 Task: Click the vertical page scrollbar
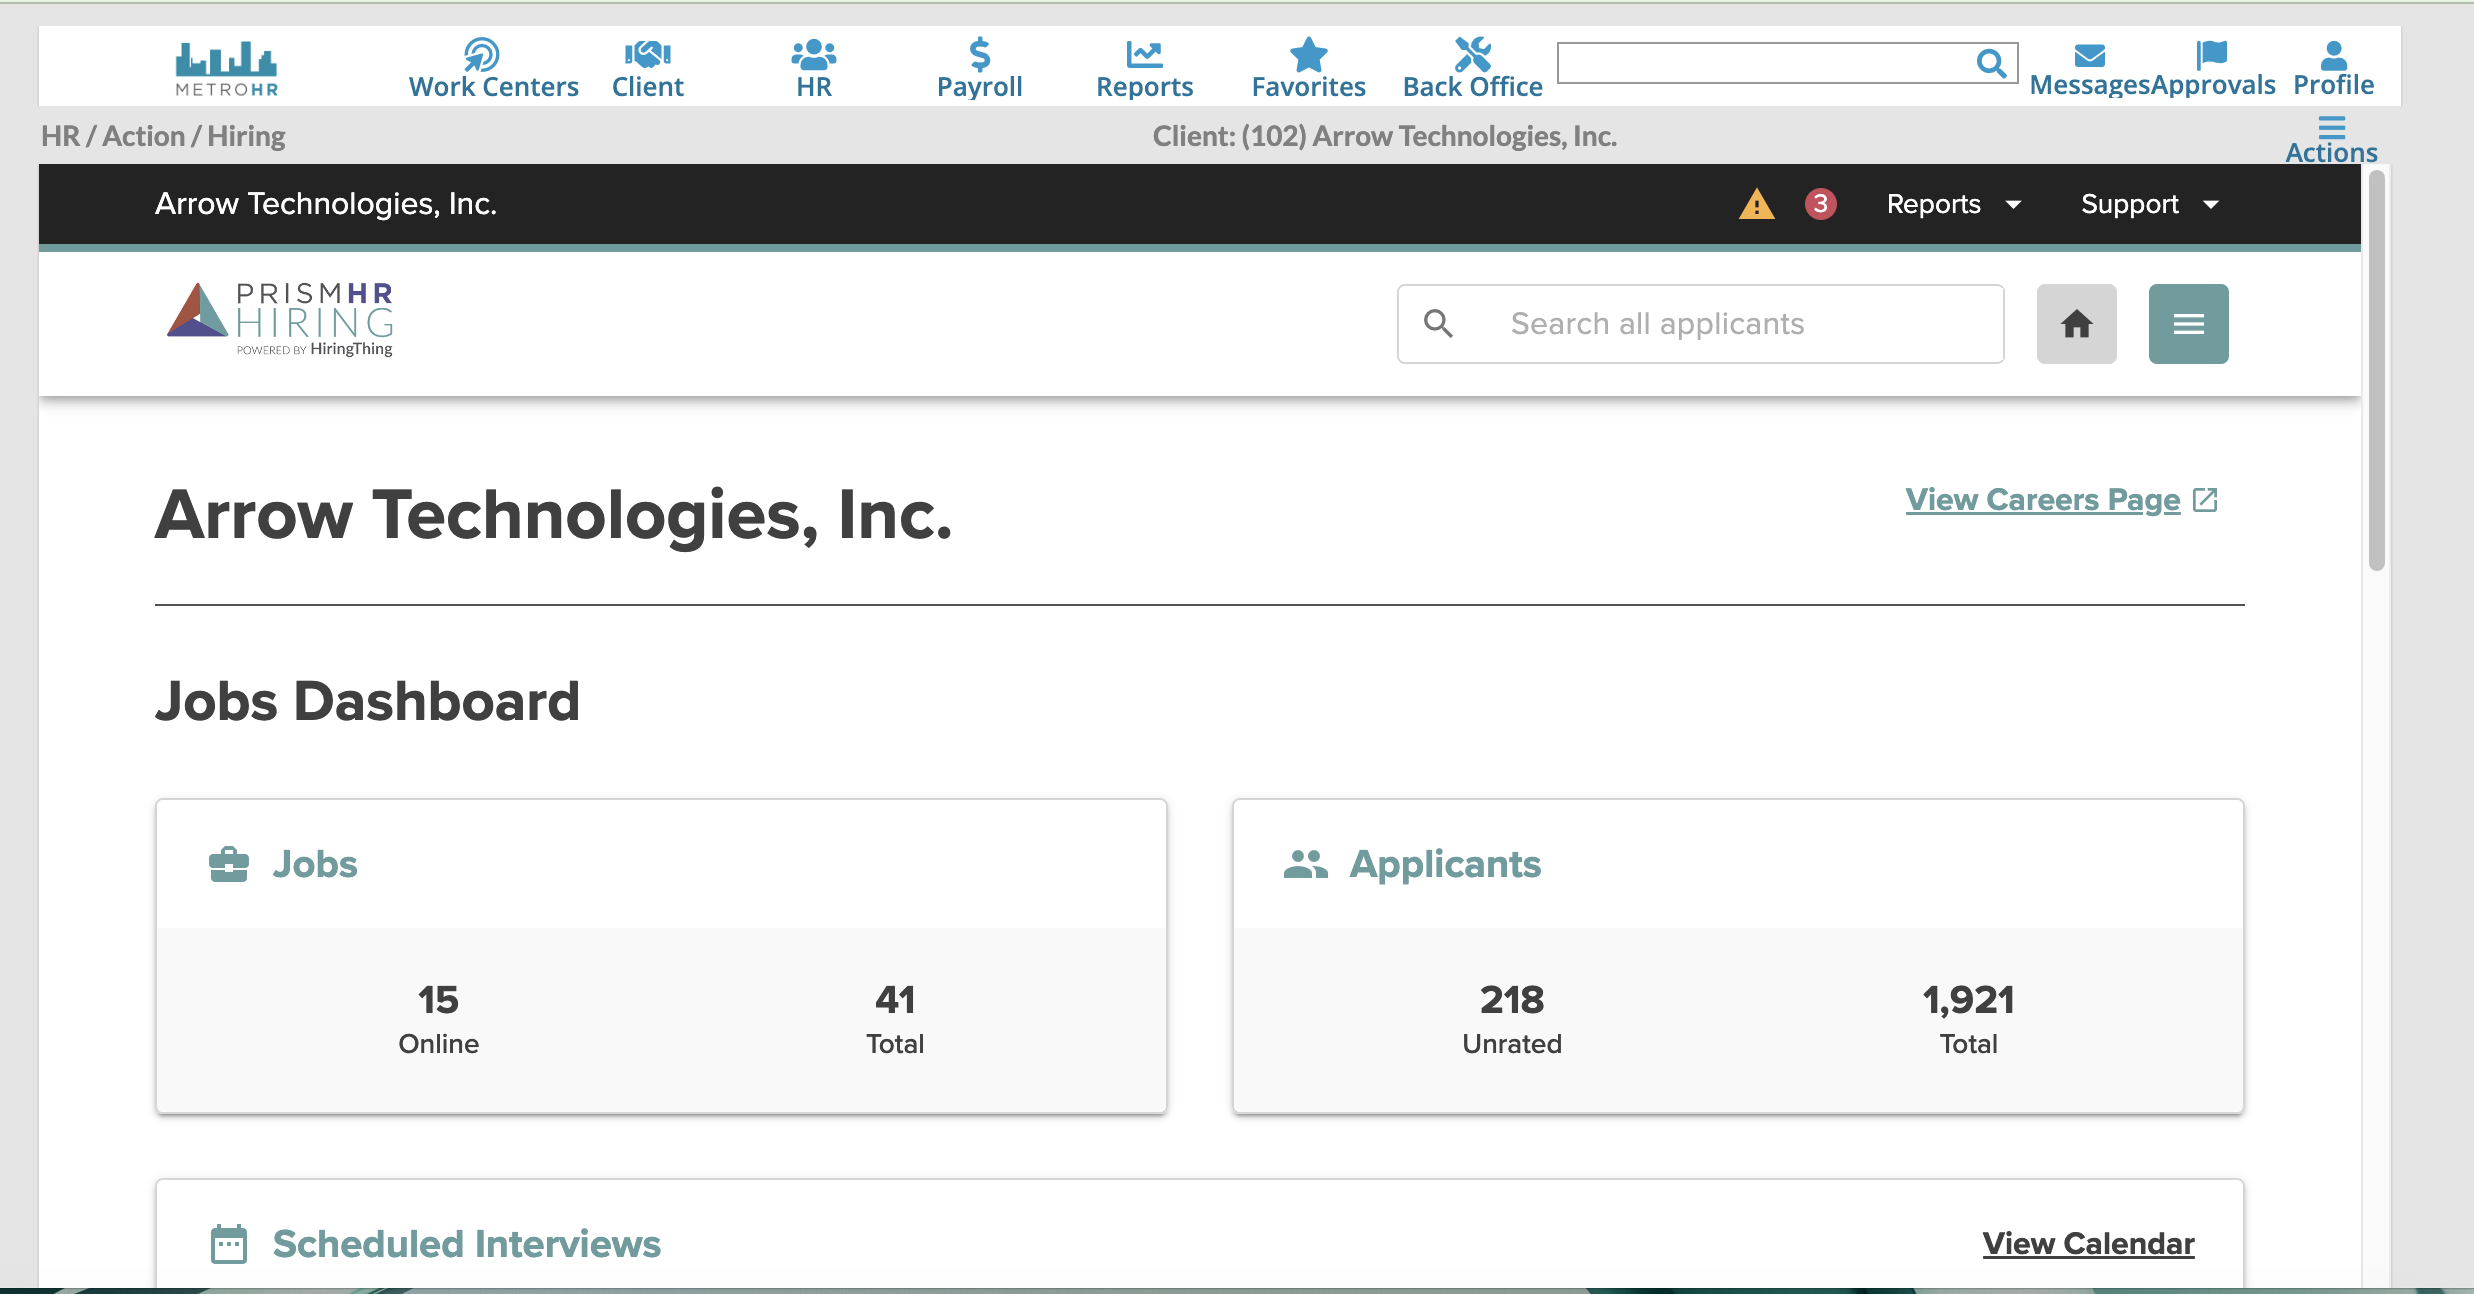(2377, 370)
